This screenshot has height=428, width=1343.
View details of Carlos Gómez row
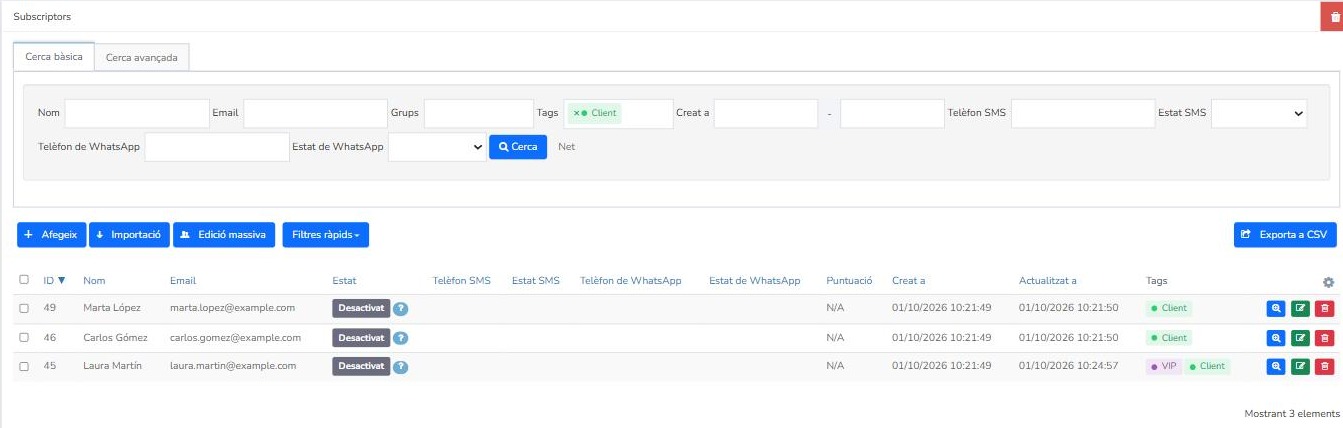(1275, 338)
